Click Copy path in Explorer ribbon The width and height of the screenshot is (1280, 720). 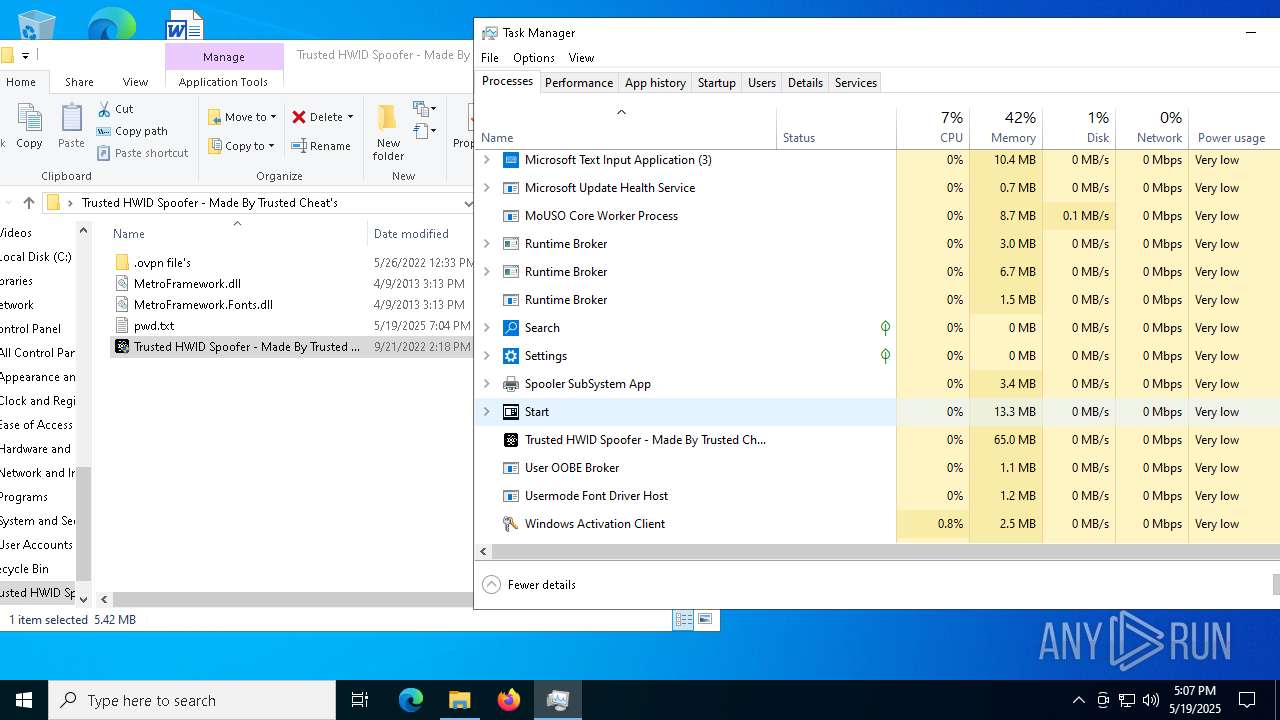click(132, 131)
